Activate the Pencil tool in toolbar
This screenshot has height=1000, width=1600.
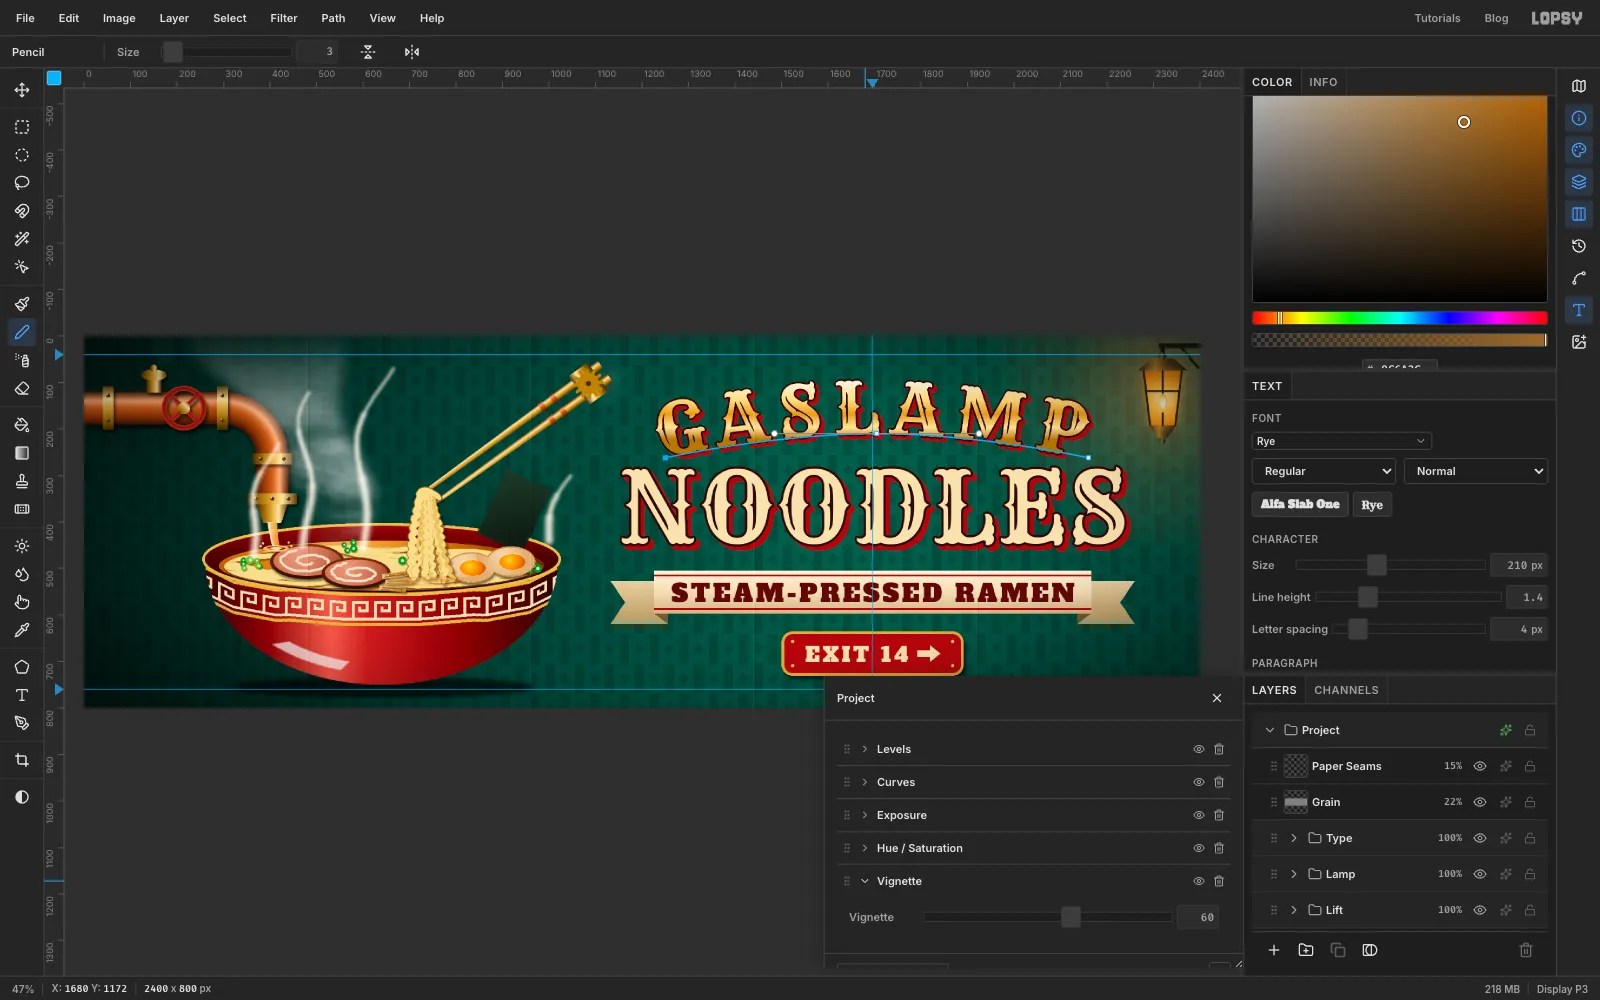tap(22, 332)
